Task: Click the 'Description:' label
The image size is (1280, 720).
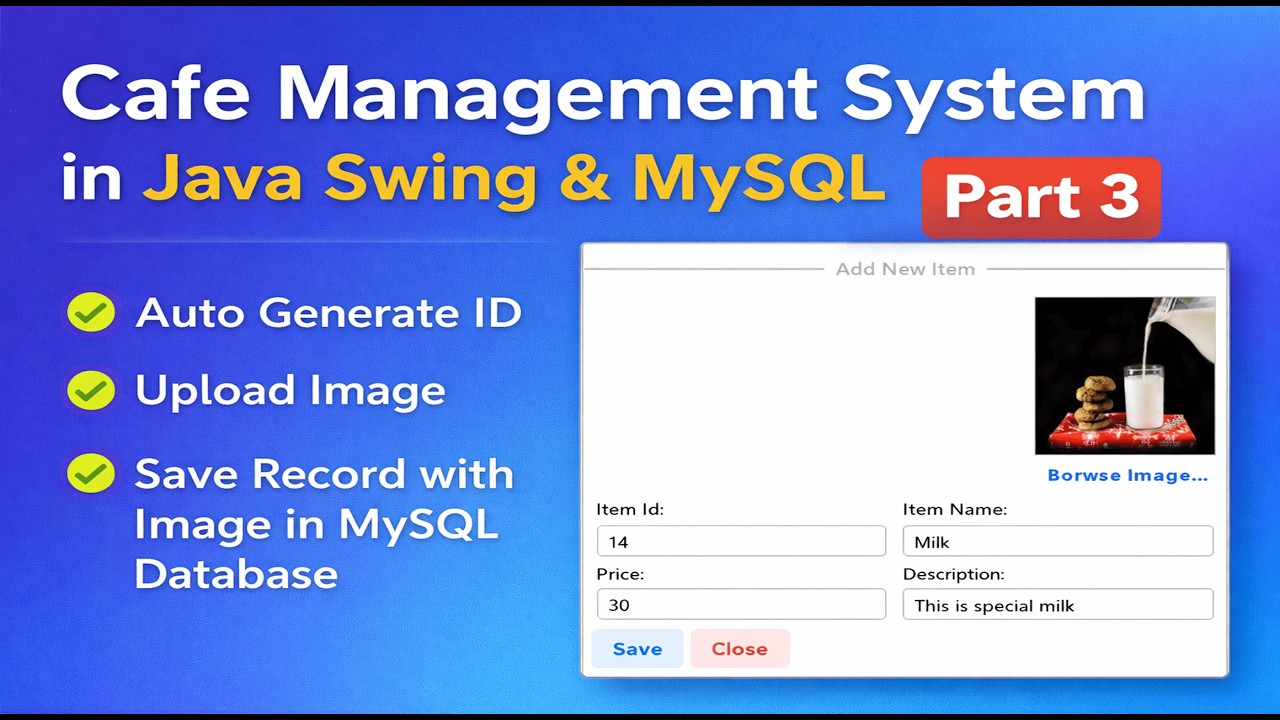Action: (x=954, y=574)
